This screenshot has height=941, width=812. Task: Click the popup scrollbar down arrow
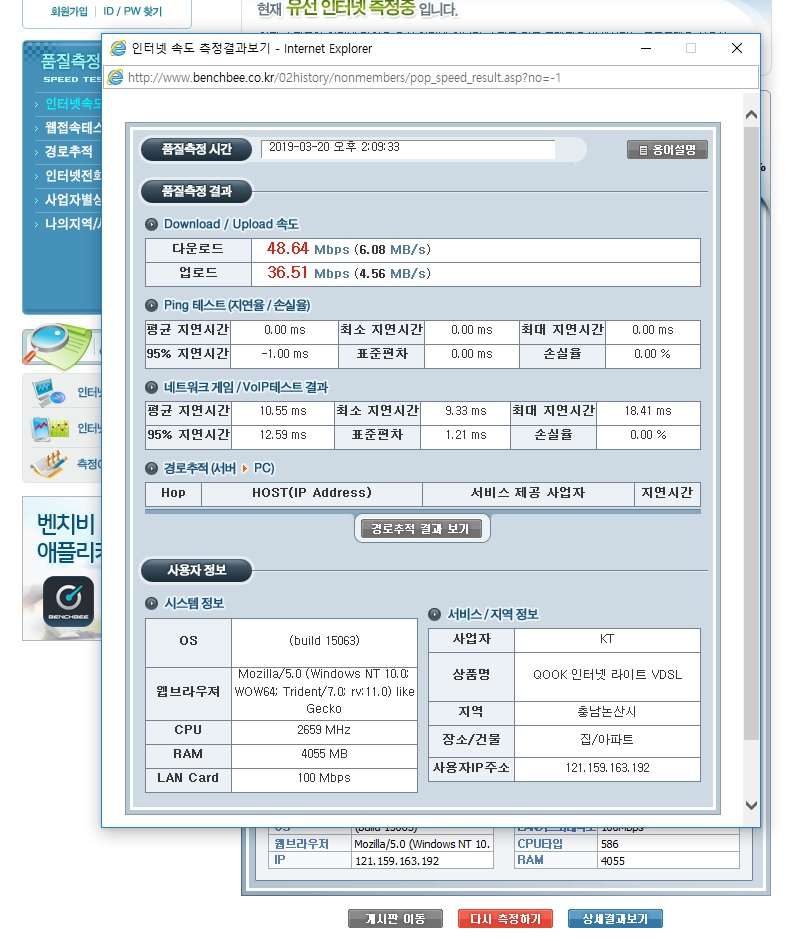[751, 805]
